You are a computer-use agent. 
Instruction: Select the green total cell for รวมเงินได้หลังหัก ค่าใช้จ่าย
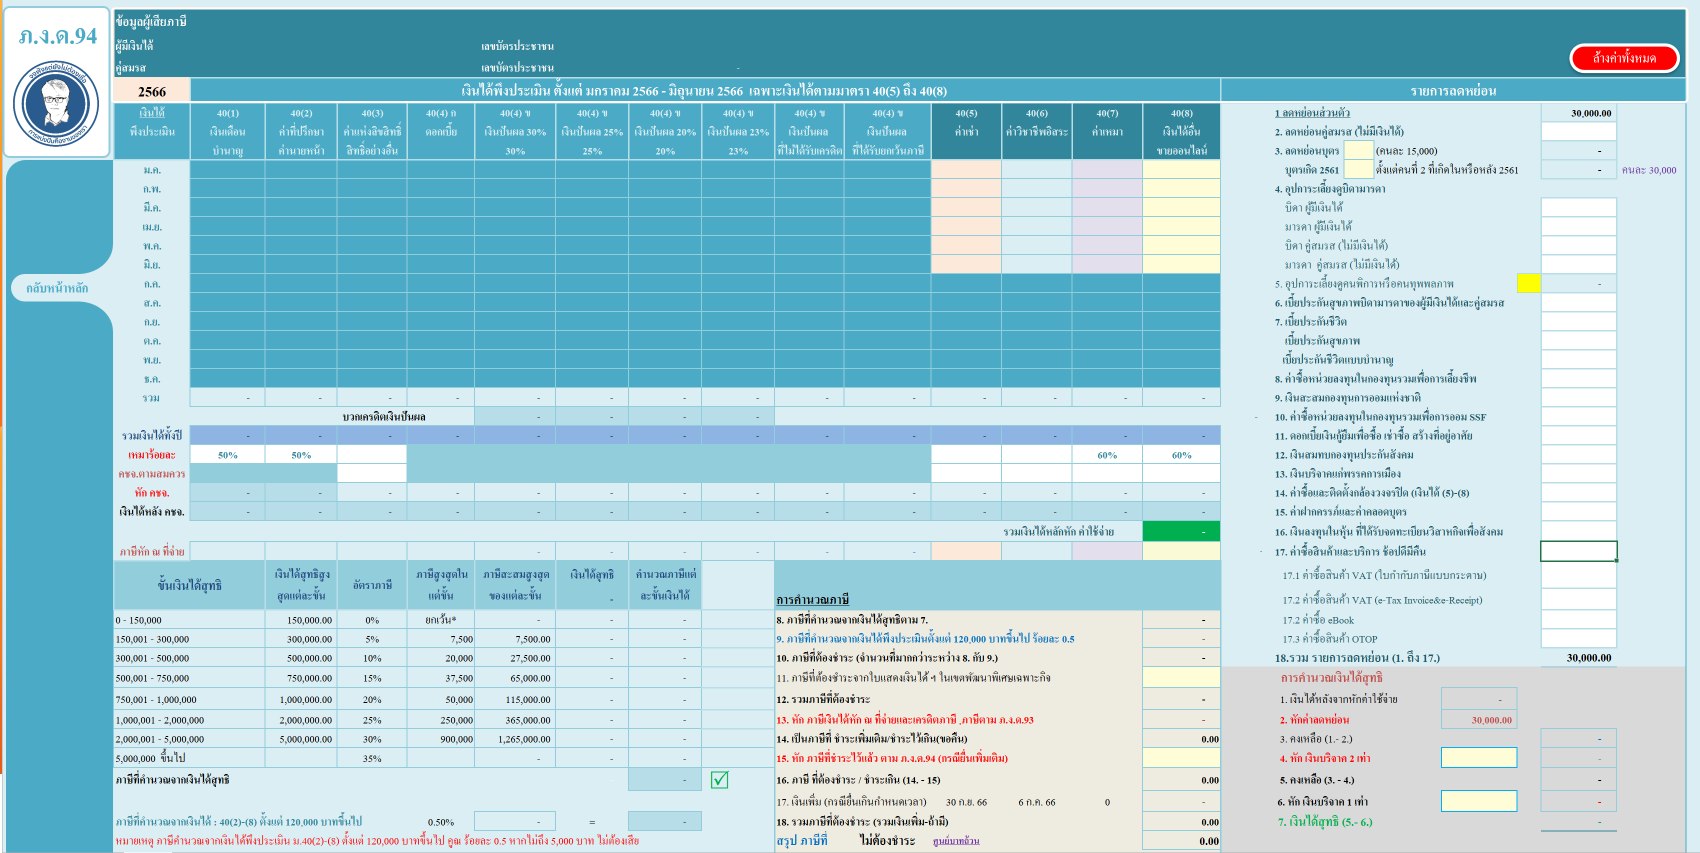(1181, 532)
